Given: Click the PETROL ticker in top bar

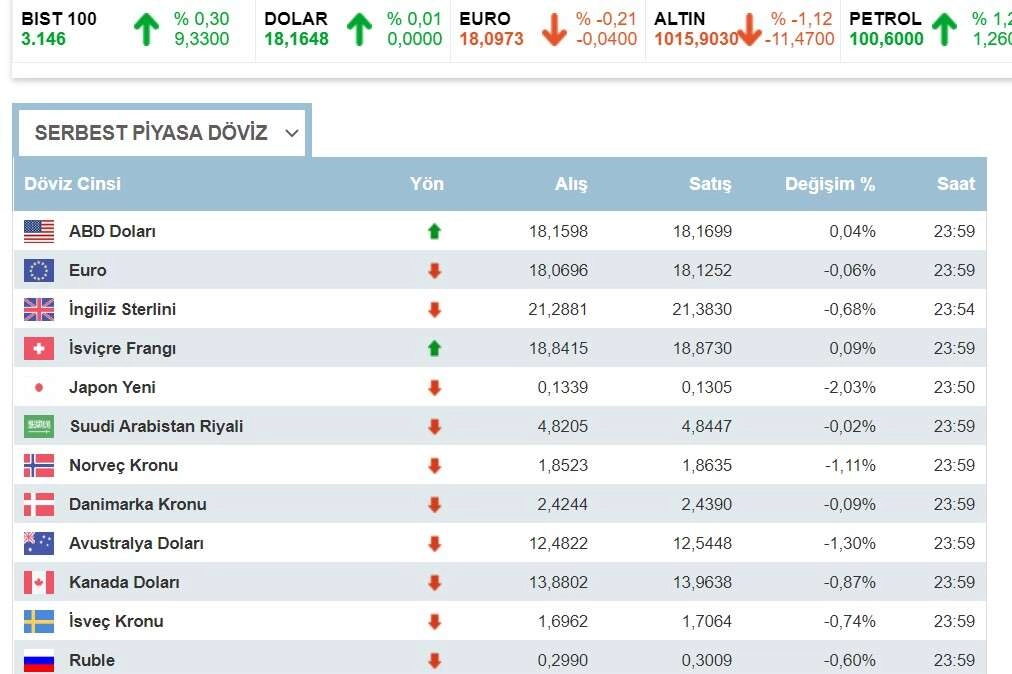Looking at the screenshot, I should 885,28.
